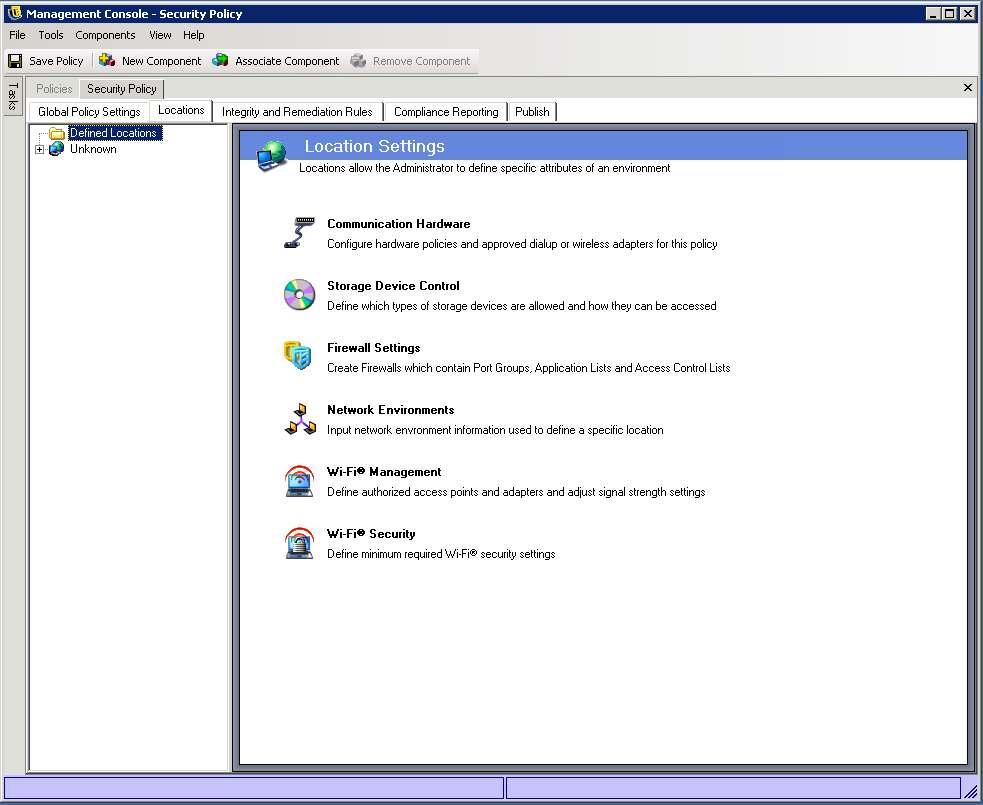Click the Firewall Settings shield icon
Image resolution: width=983 pixels, height=805 pixels.
tap(298, 355)
